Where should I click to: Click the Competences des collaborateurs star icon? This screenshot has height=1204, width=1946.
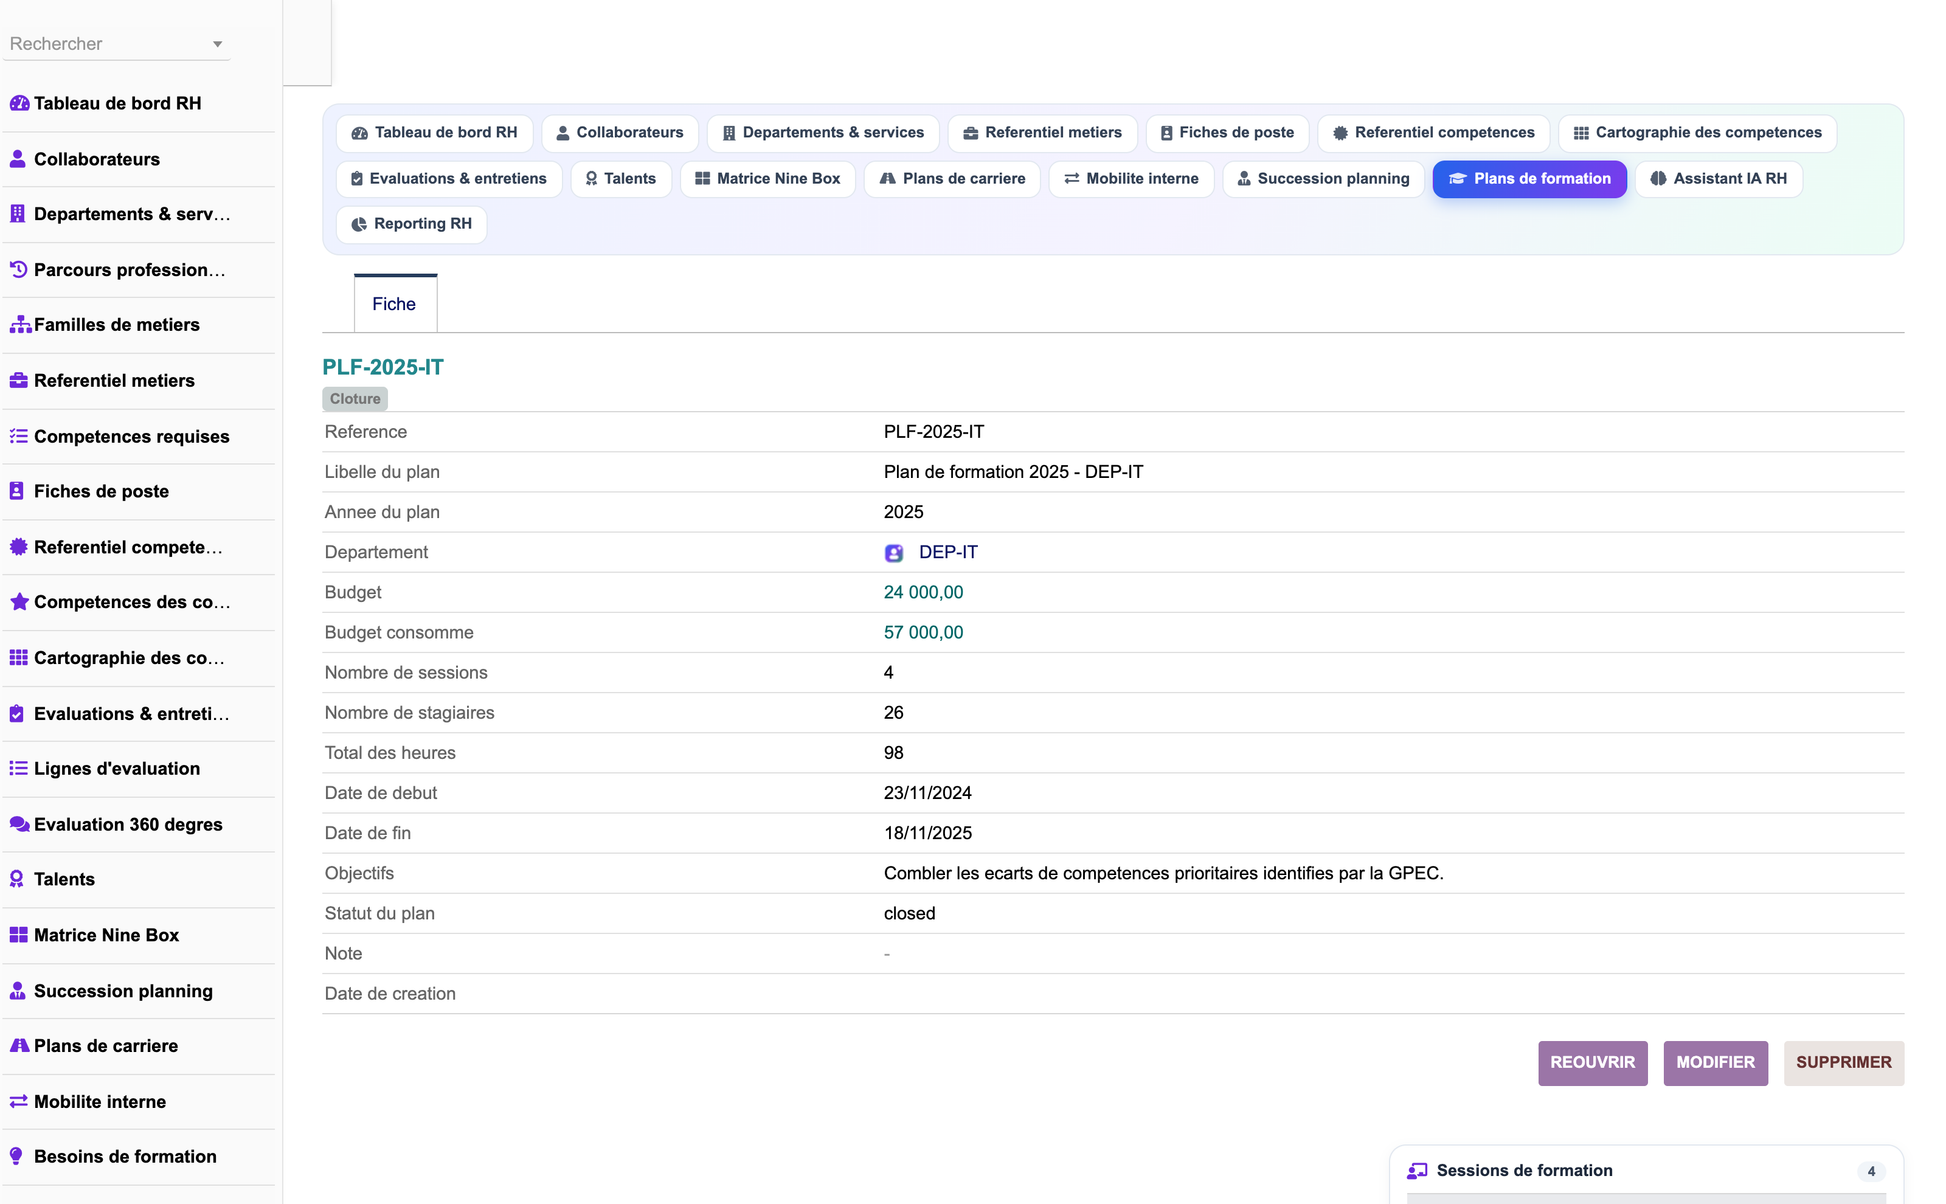[18, 602]
